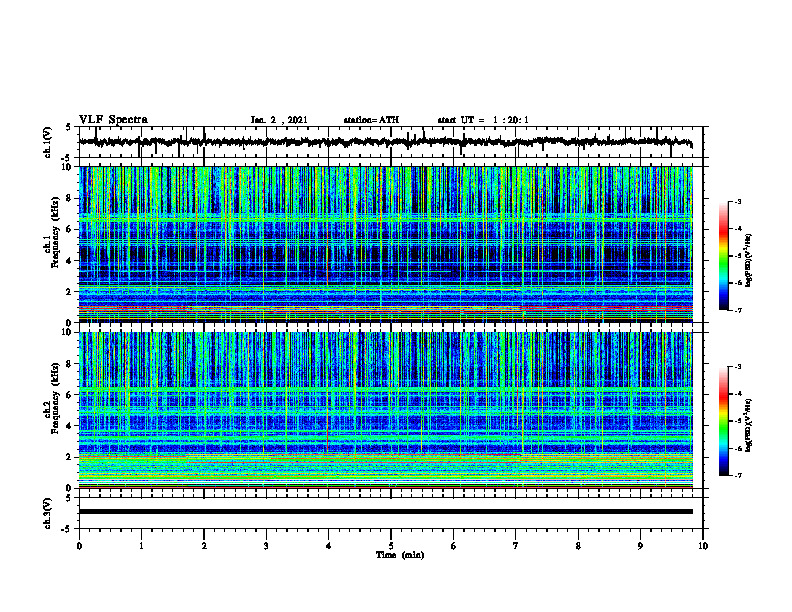Click the time axis tick label "10"
This screenshot has width=792, height=612.
coord(703,546)
